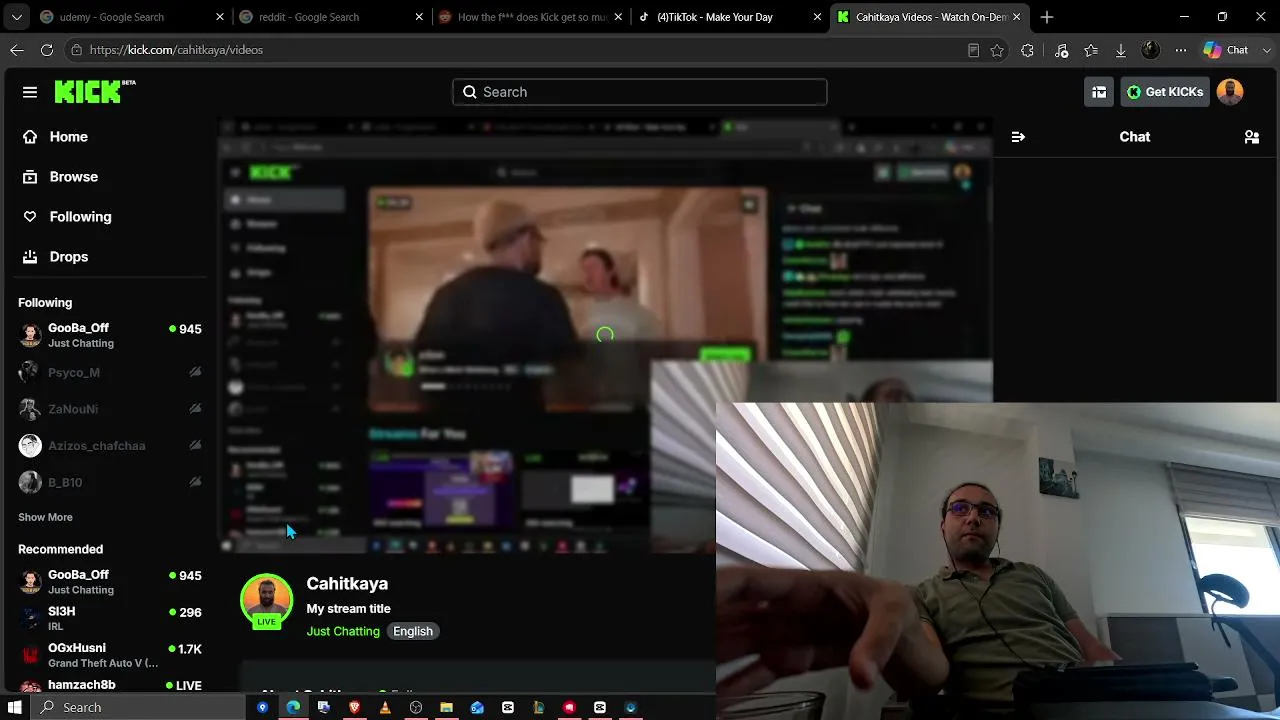Expand Following list with Show More
The height and width of the screenshot is (720, 1280).
tap(45, 517)
